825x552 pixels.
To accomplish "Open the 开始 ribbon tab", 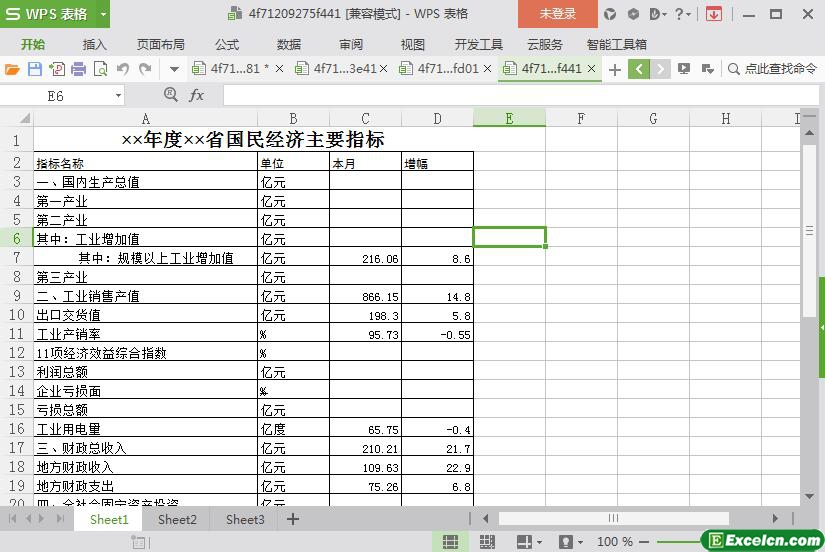I will pyautogui.click(x=33, y=45).
